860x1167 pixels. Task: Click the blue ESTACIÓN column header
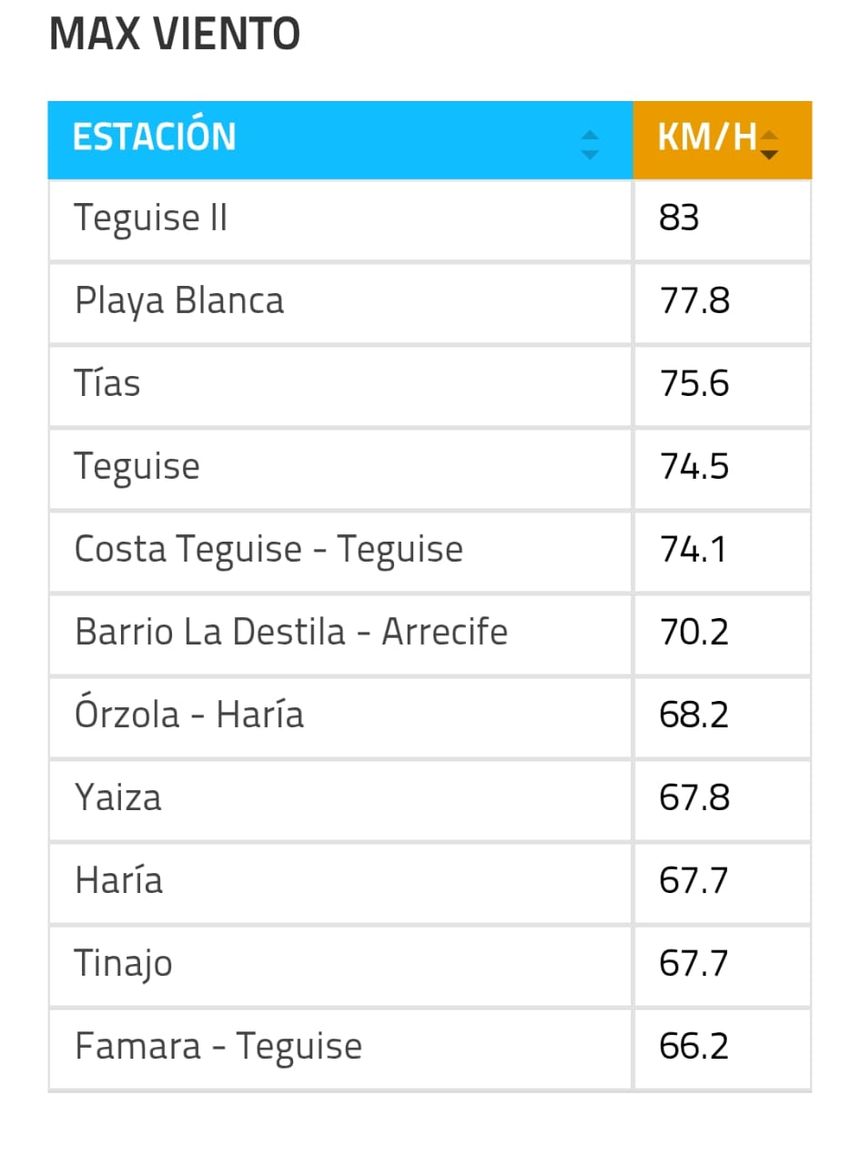300,139
